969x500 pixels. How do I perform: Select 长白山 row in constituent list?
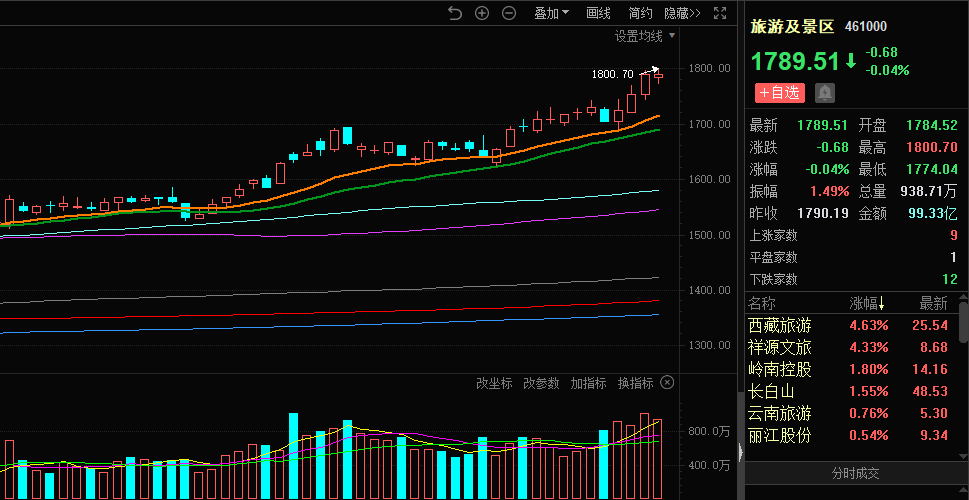tap(774, 391)
